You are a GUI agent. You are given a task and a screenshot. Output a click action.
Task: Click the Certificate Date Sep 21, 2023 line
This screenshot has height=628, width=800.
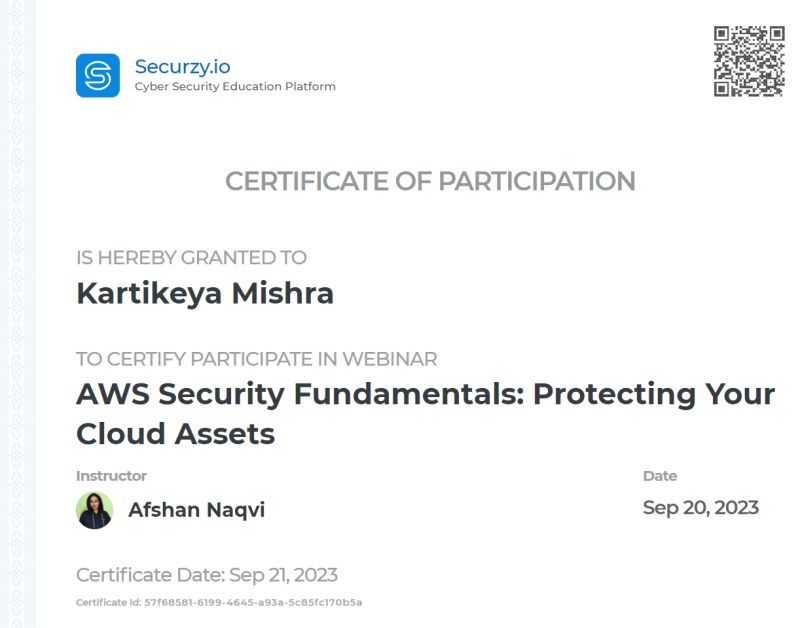pyautogui.click(x=207, y=575)
